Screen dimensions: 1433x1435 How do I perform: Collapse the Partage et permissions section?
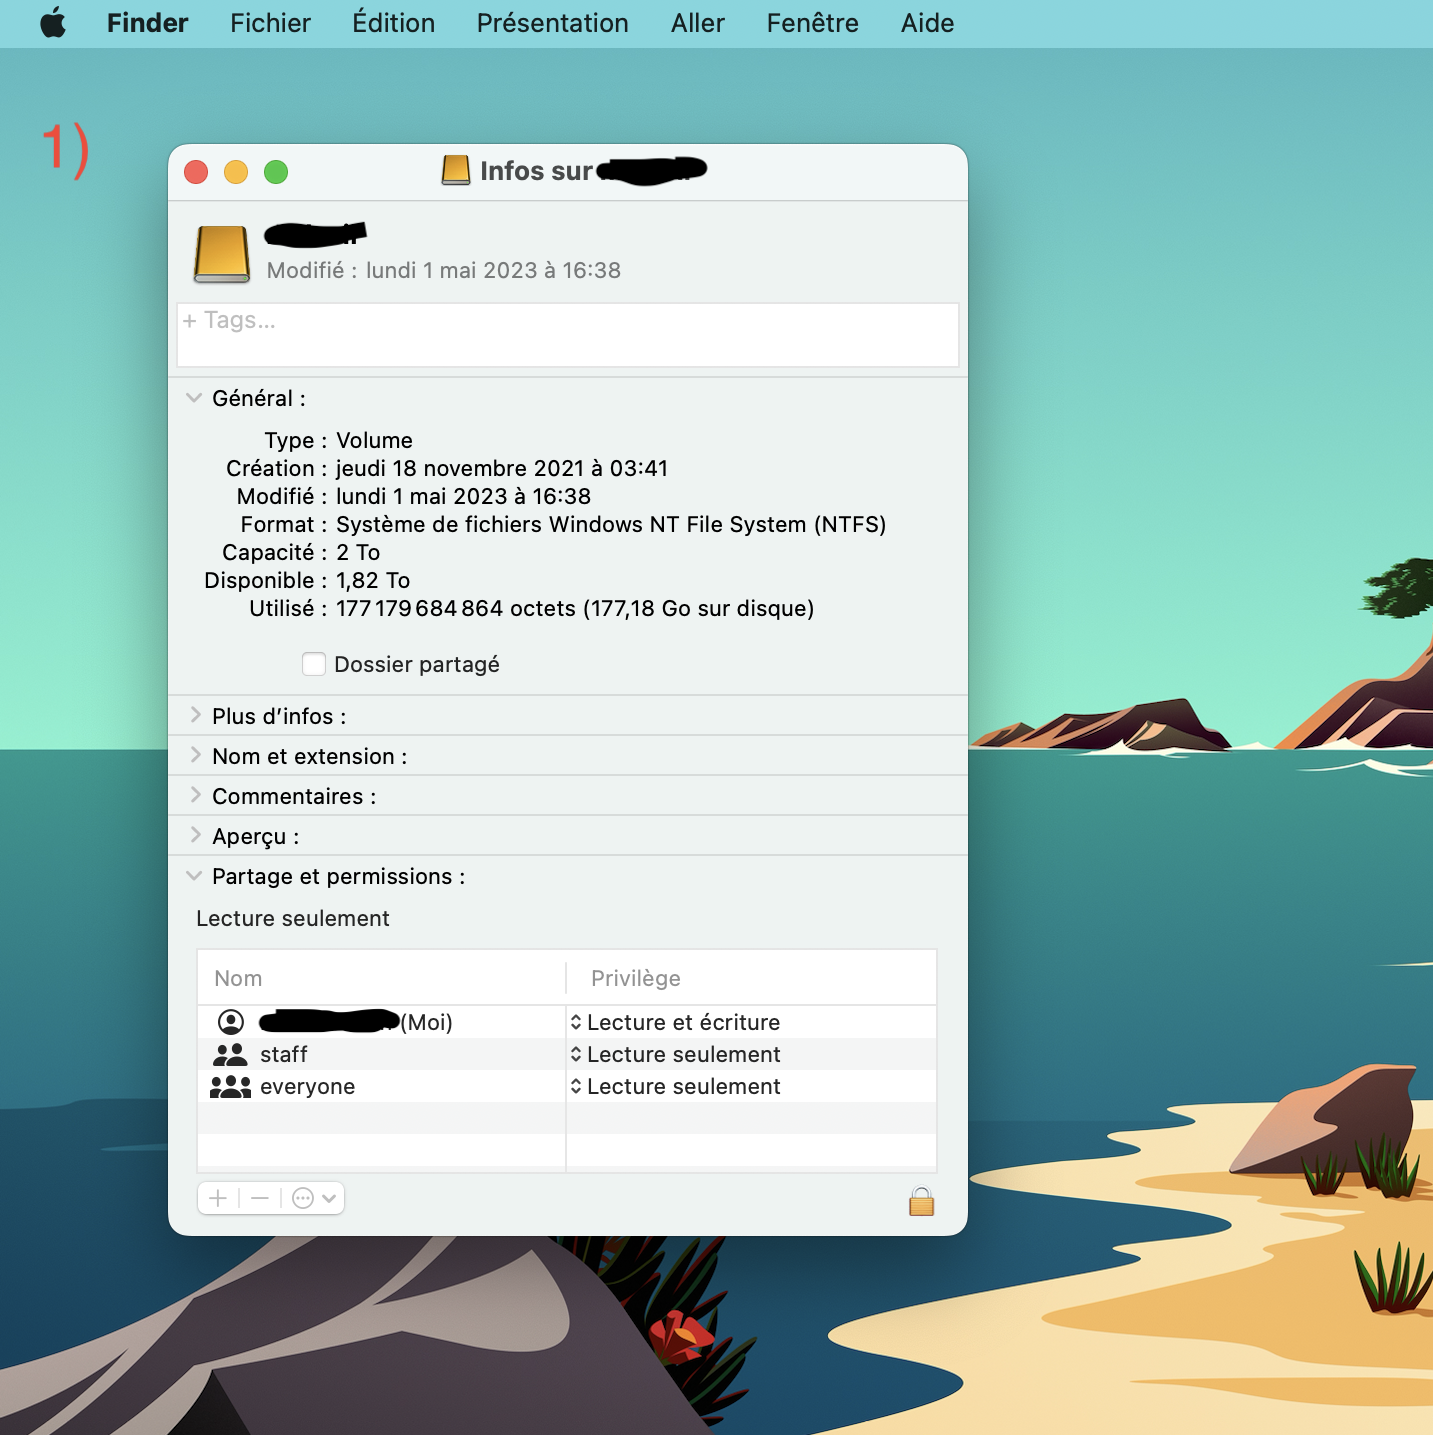click(x=194, y=876)
